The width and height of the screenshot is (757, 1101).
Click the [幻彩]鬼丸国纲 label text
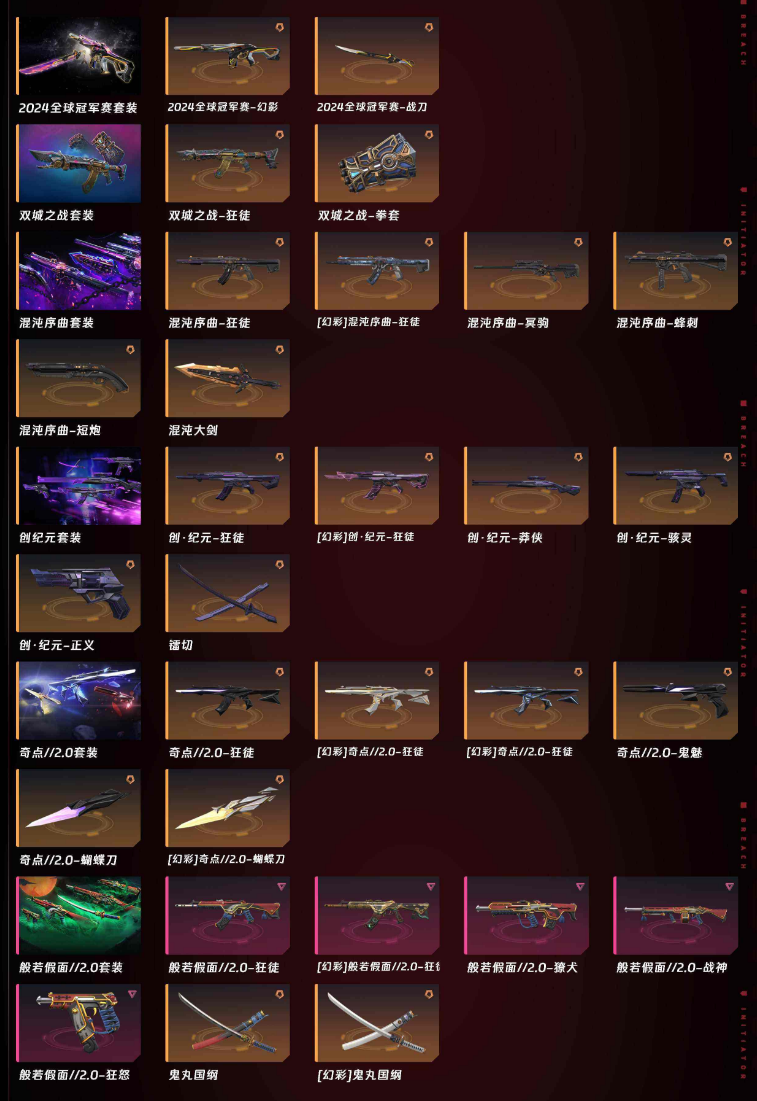(359, 1075)
